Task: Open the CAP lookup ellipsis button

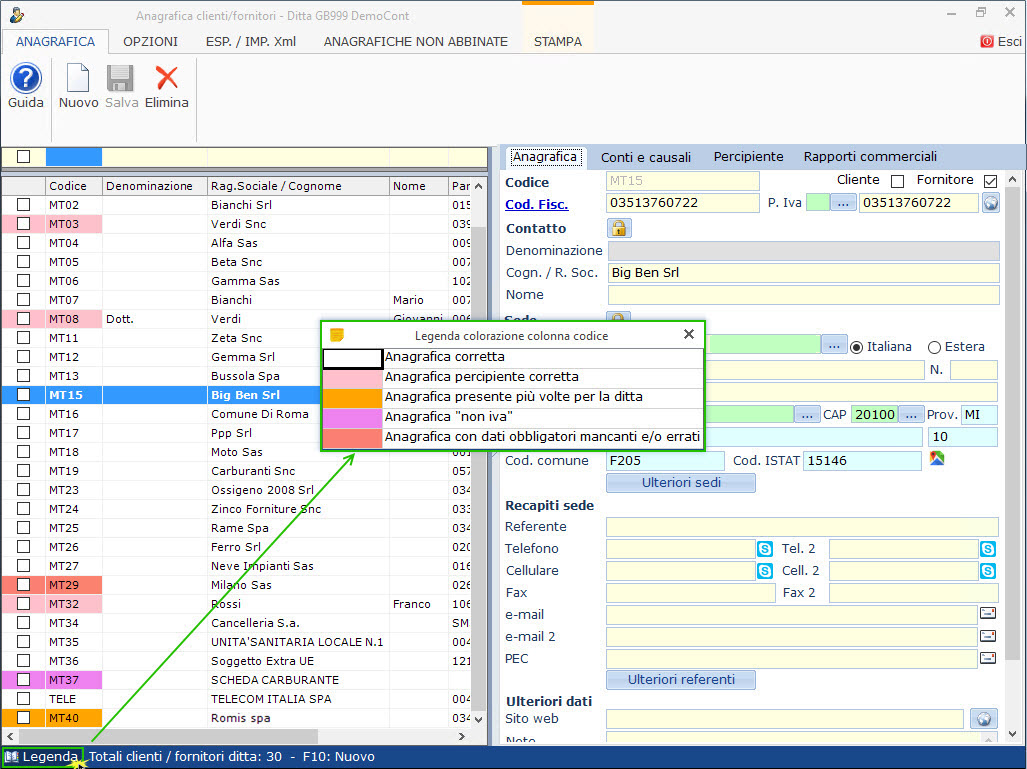Action: pos(910,414)
